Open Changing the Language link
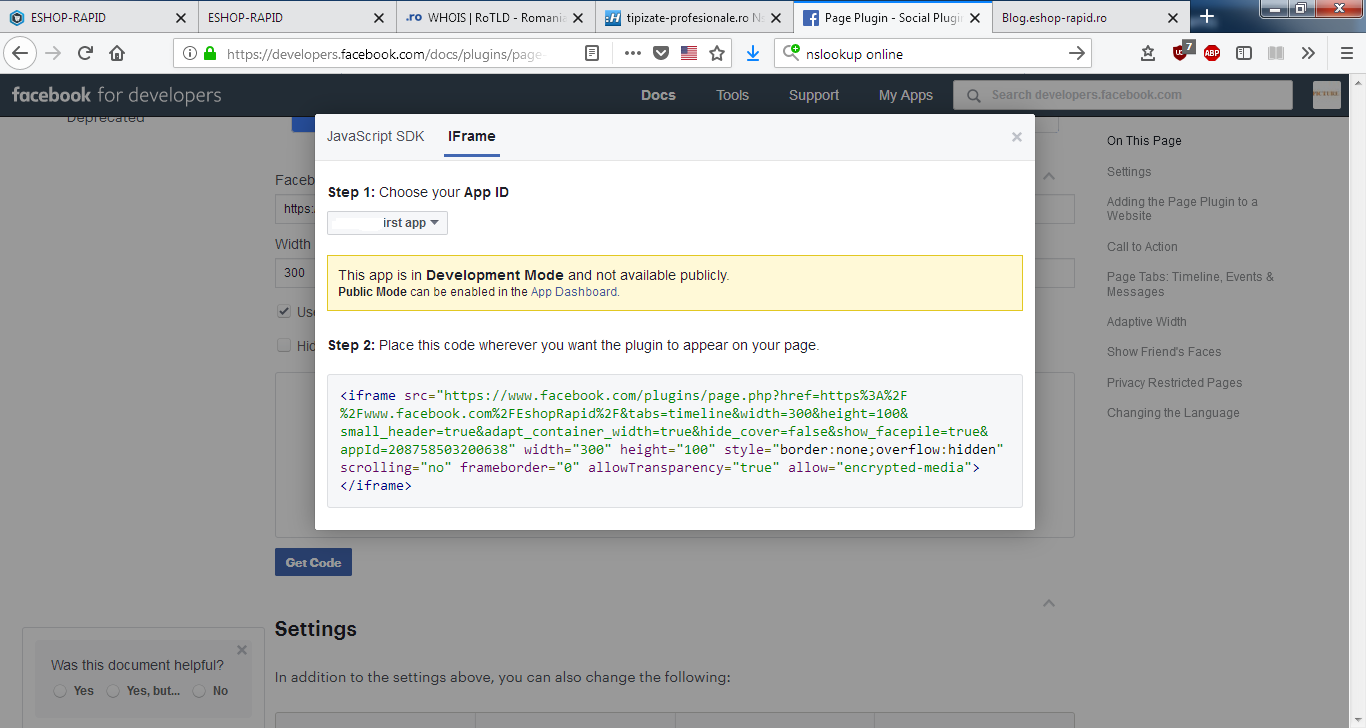 point(1173,413)
